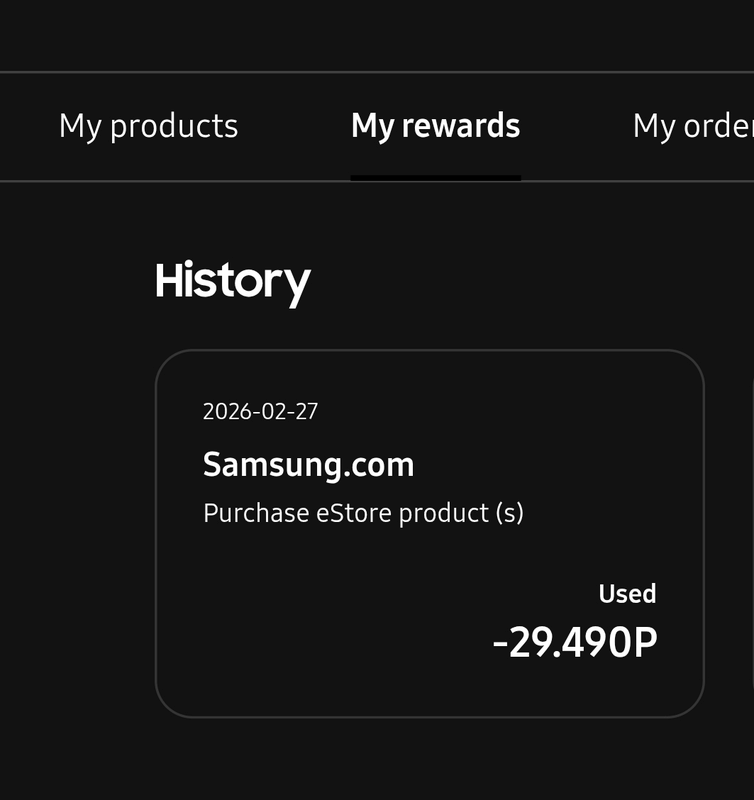Open the partially visible My orders tab
The image size is (754, 800).
(x=692, y=126)
